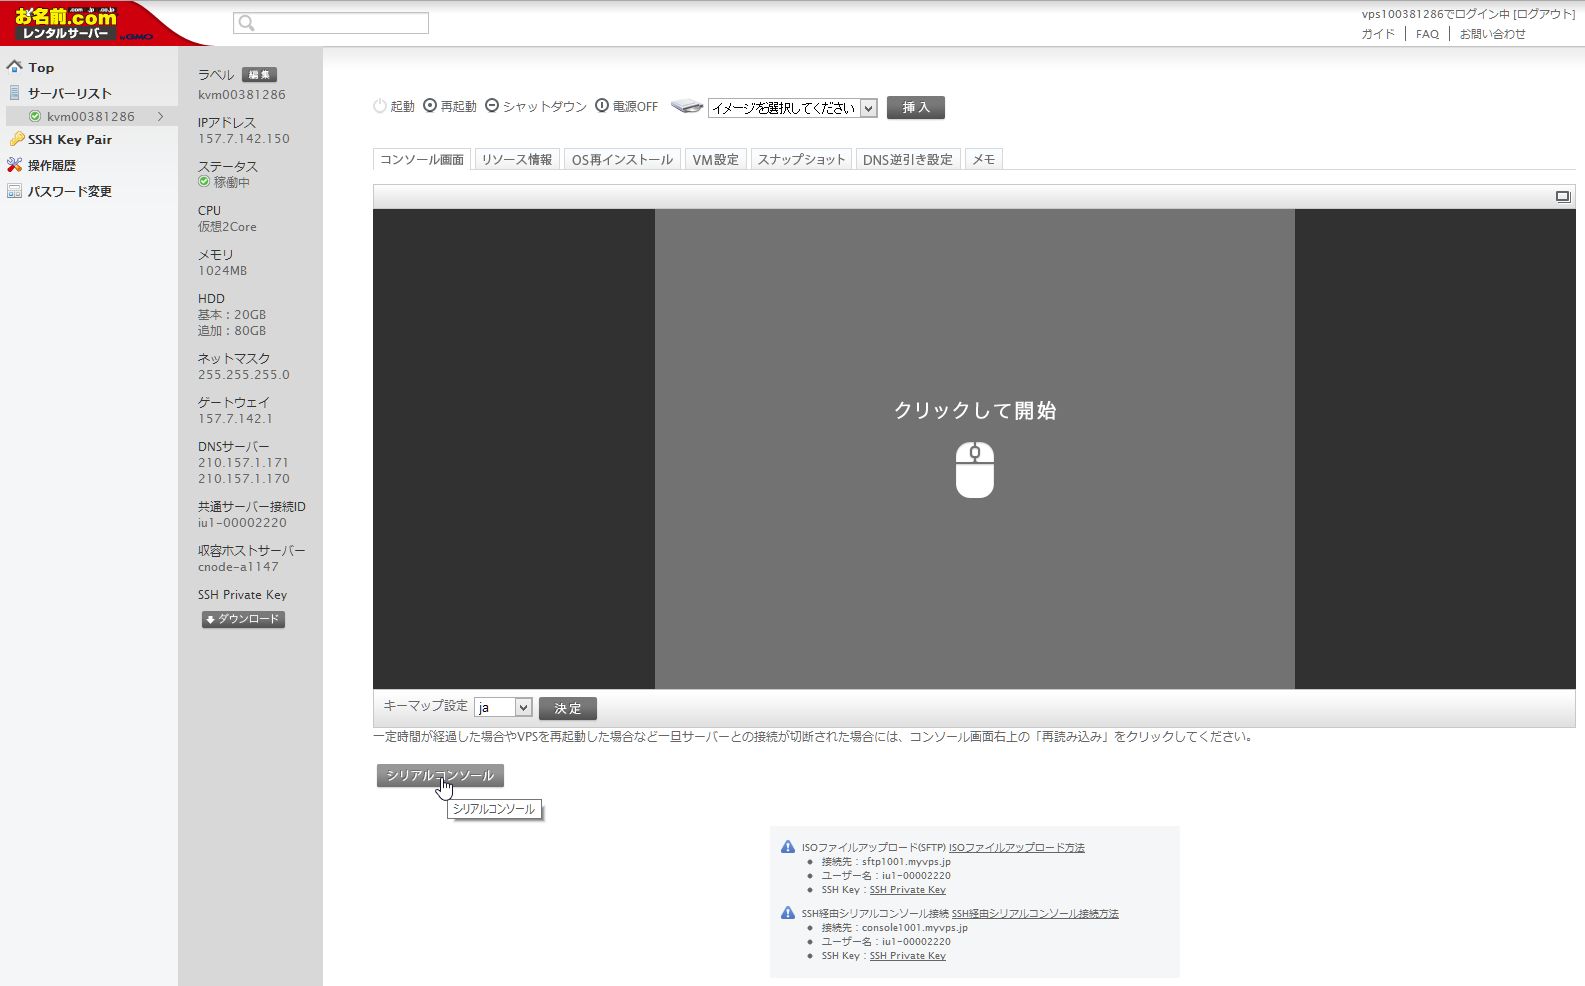Click the green status icon beside kvm00381286
The image size is (1585, 986).
pos(35,117)
